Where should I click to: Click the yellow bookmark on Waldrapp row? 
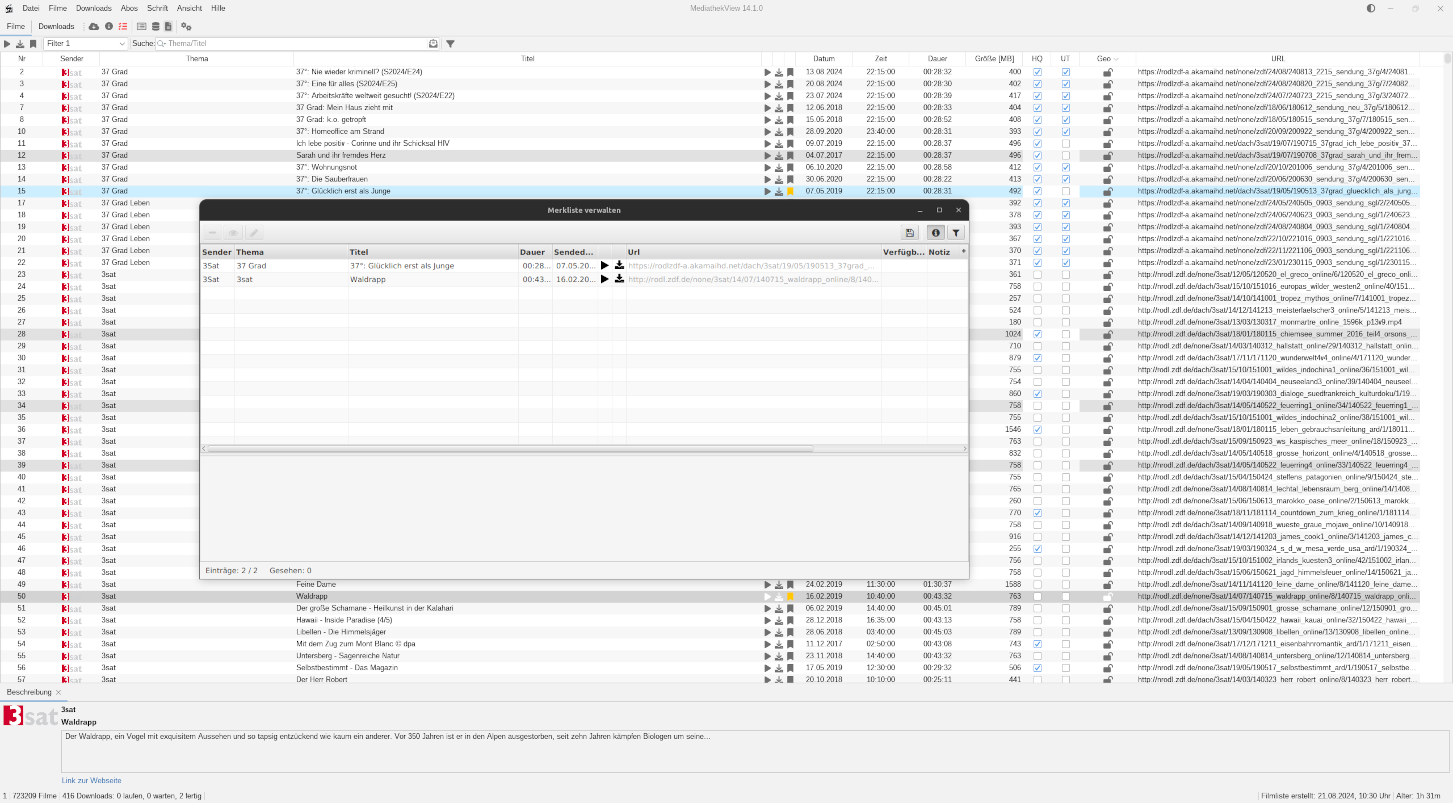coord(790,596)
